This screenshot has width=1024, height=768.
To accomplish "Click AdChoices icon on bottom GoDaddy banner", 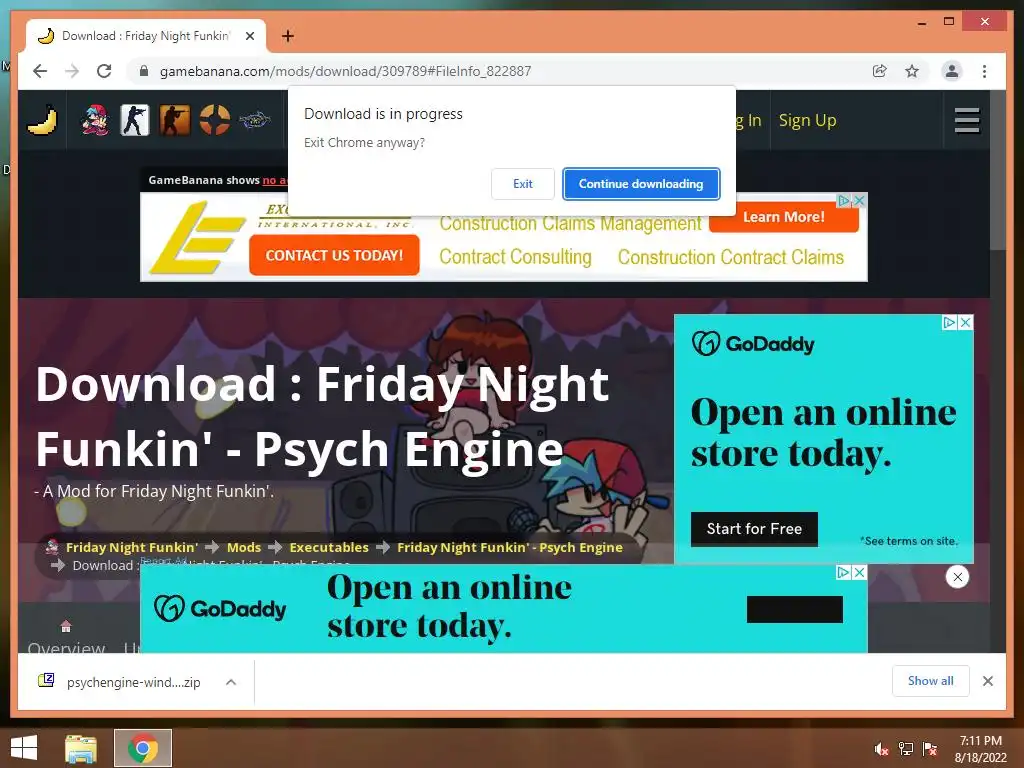I will click(844, 572).
